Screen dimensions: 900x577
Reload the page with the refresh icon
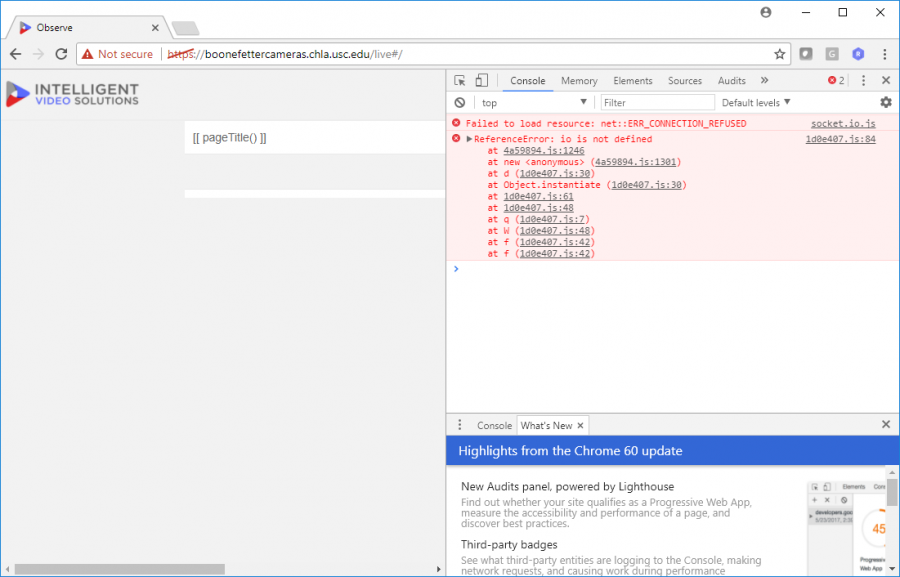tap(61, 54)
